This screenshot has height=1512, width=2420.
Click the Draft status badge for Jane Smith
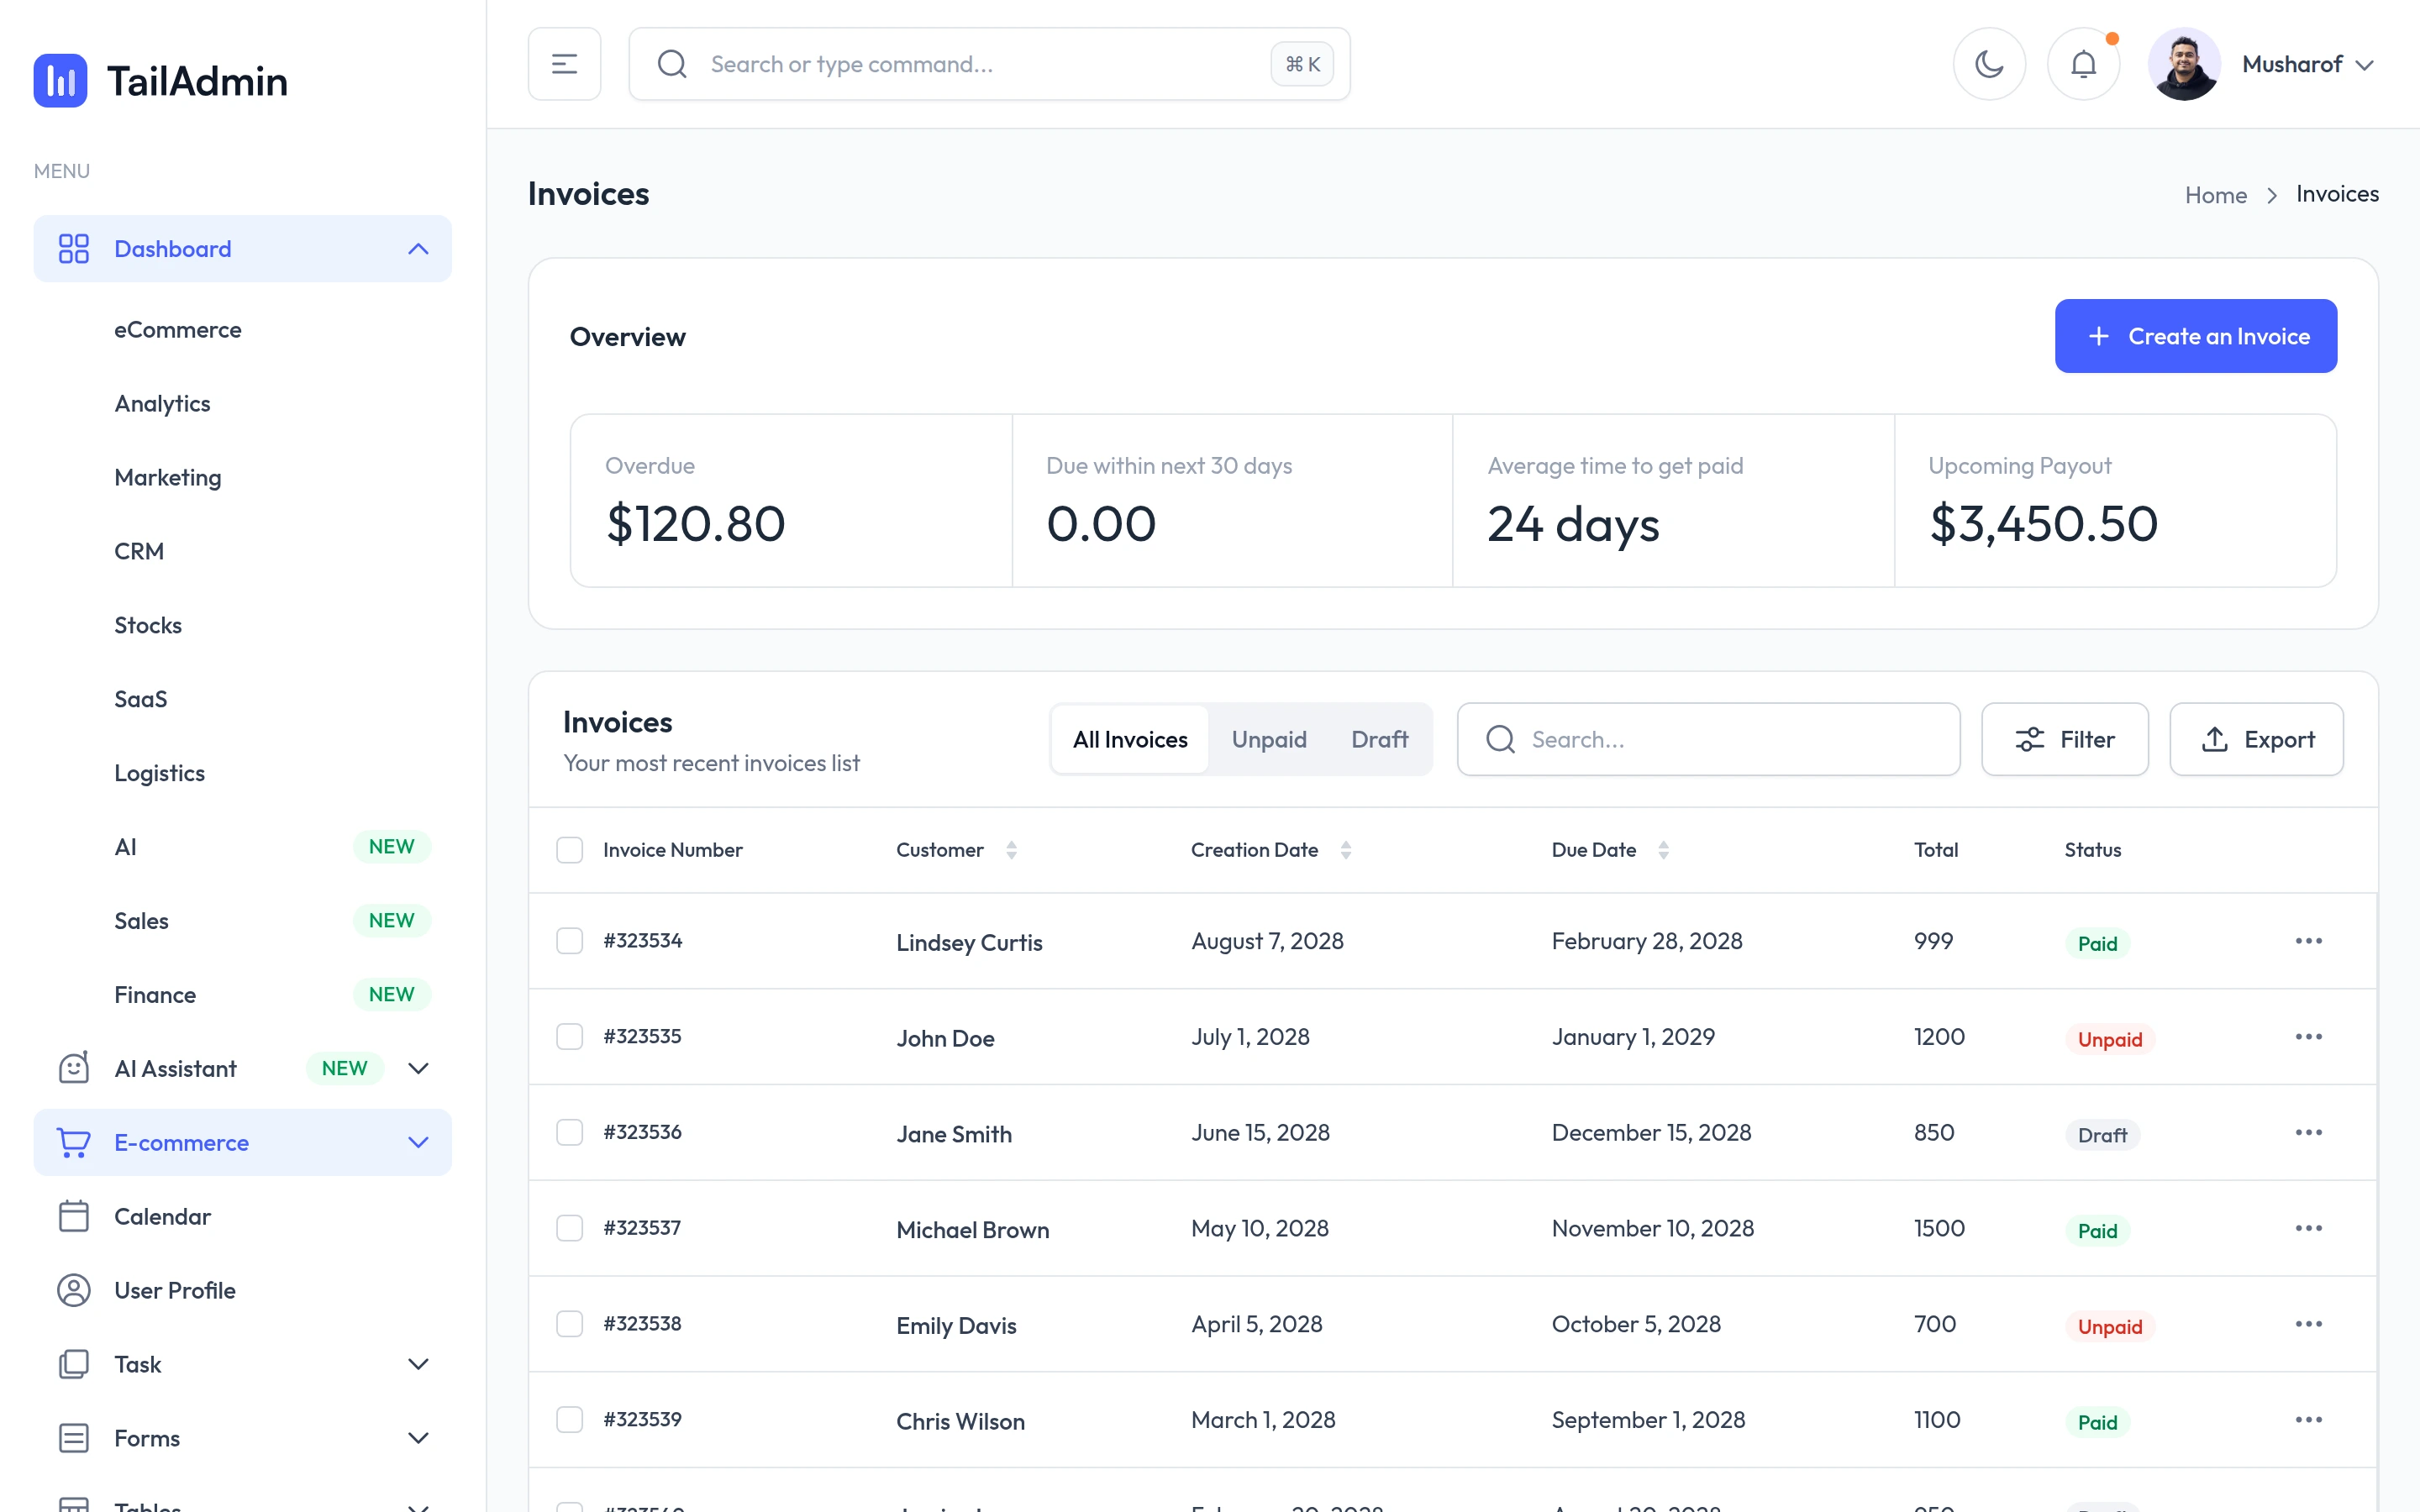pos(2102,1135)
